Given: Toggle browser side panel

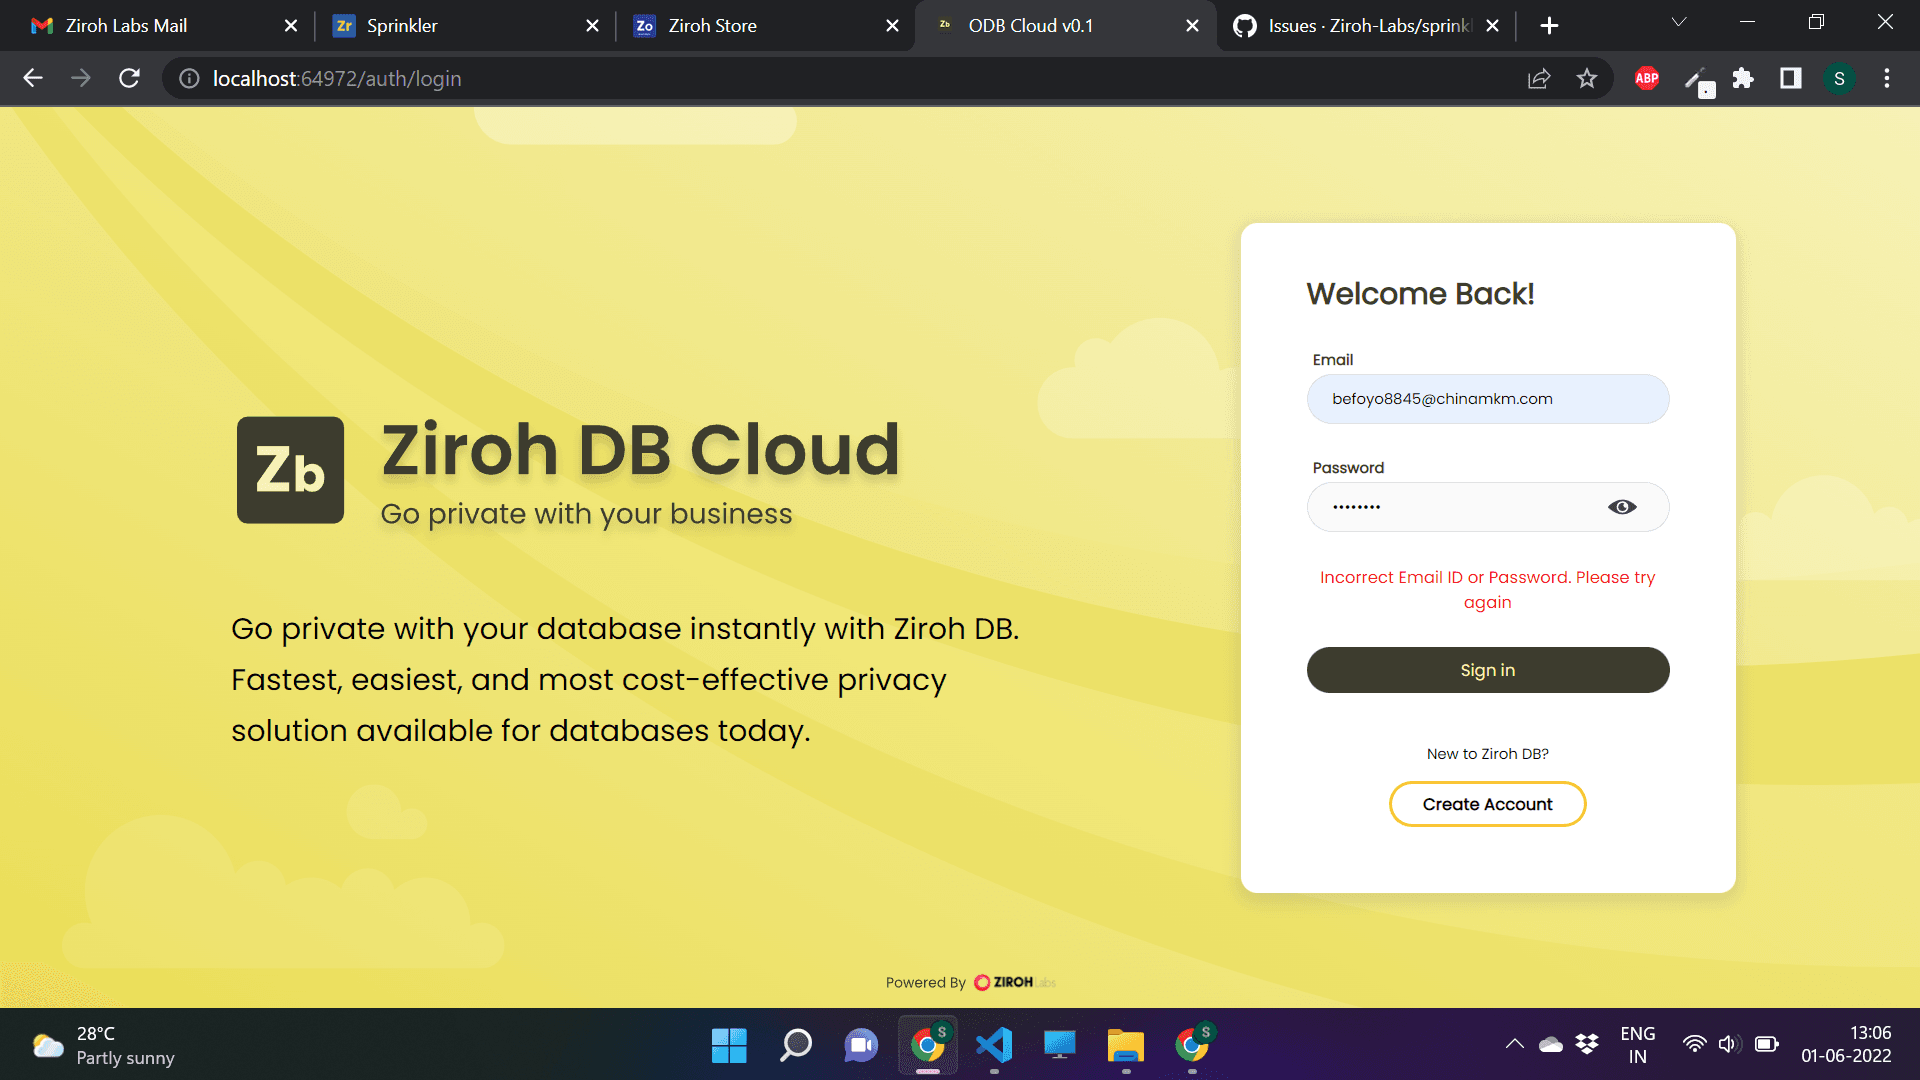Looking at the screenshot, I should coord(1791,78).
